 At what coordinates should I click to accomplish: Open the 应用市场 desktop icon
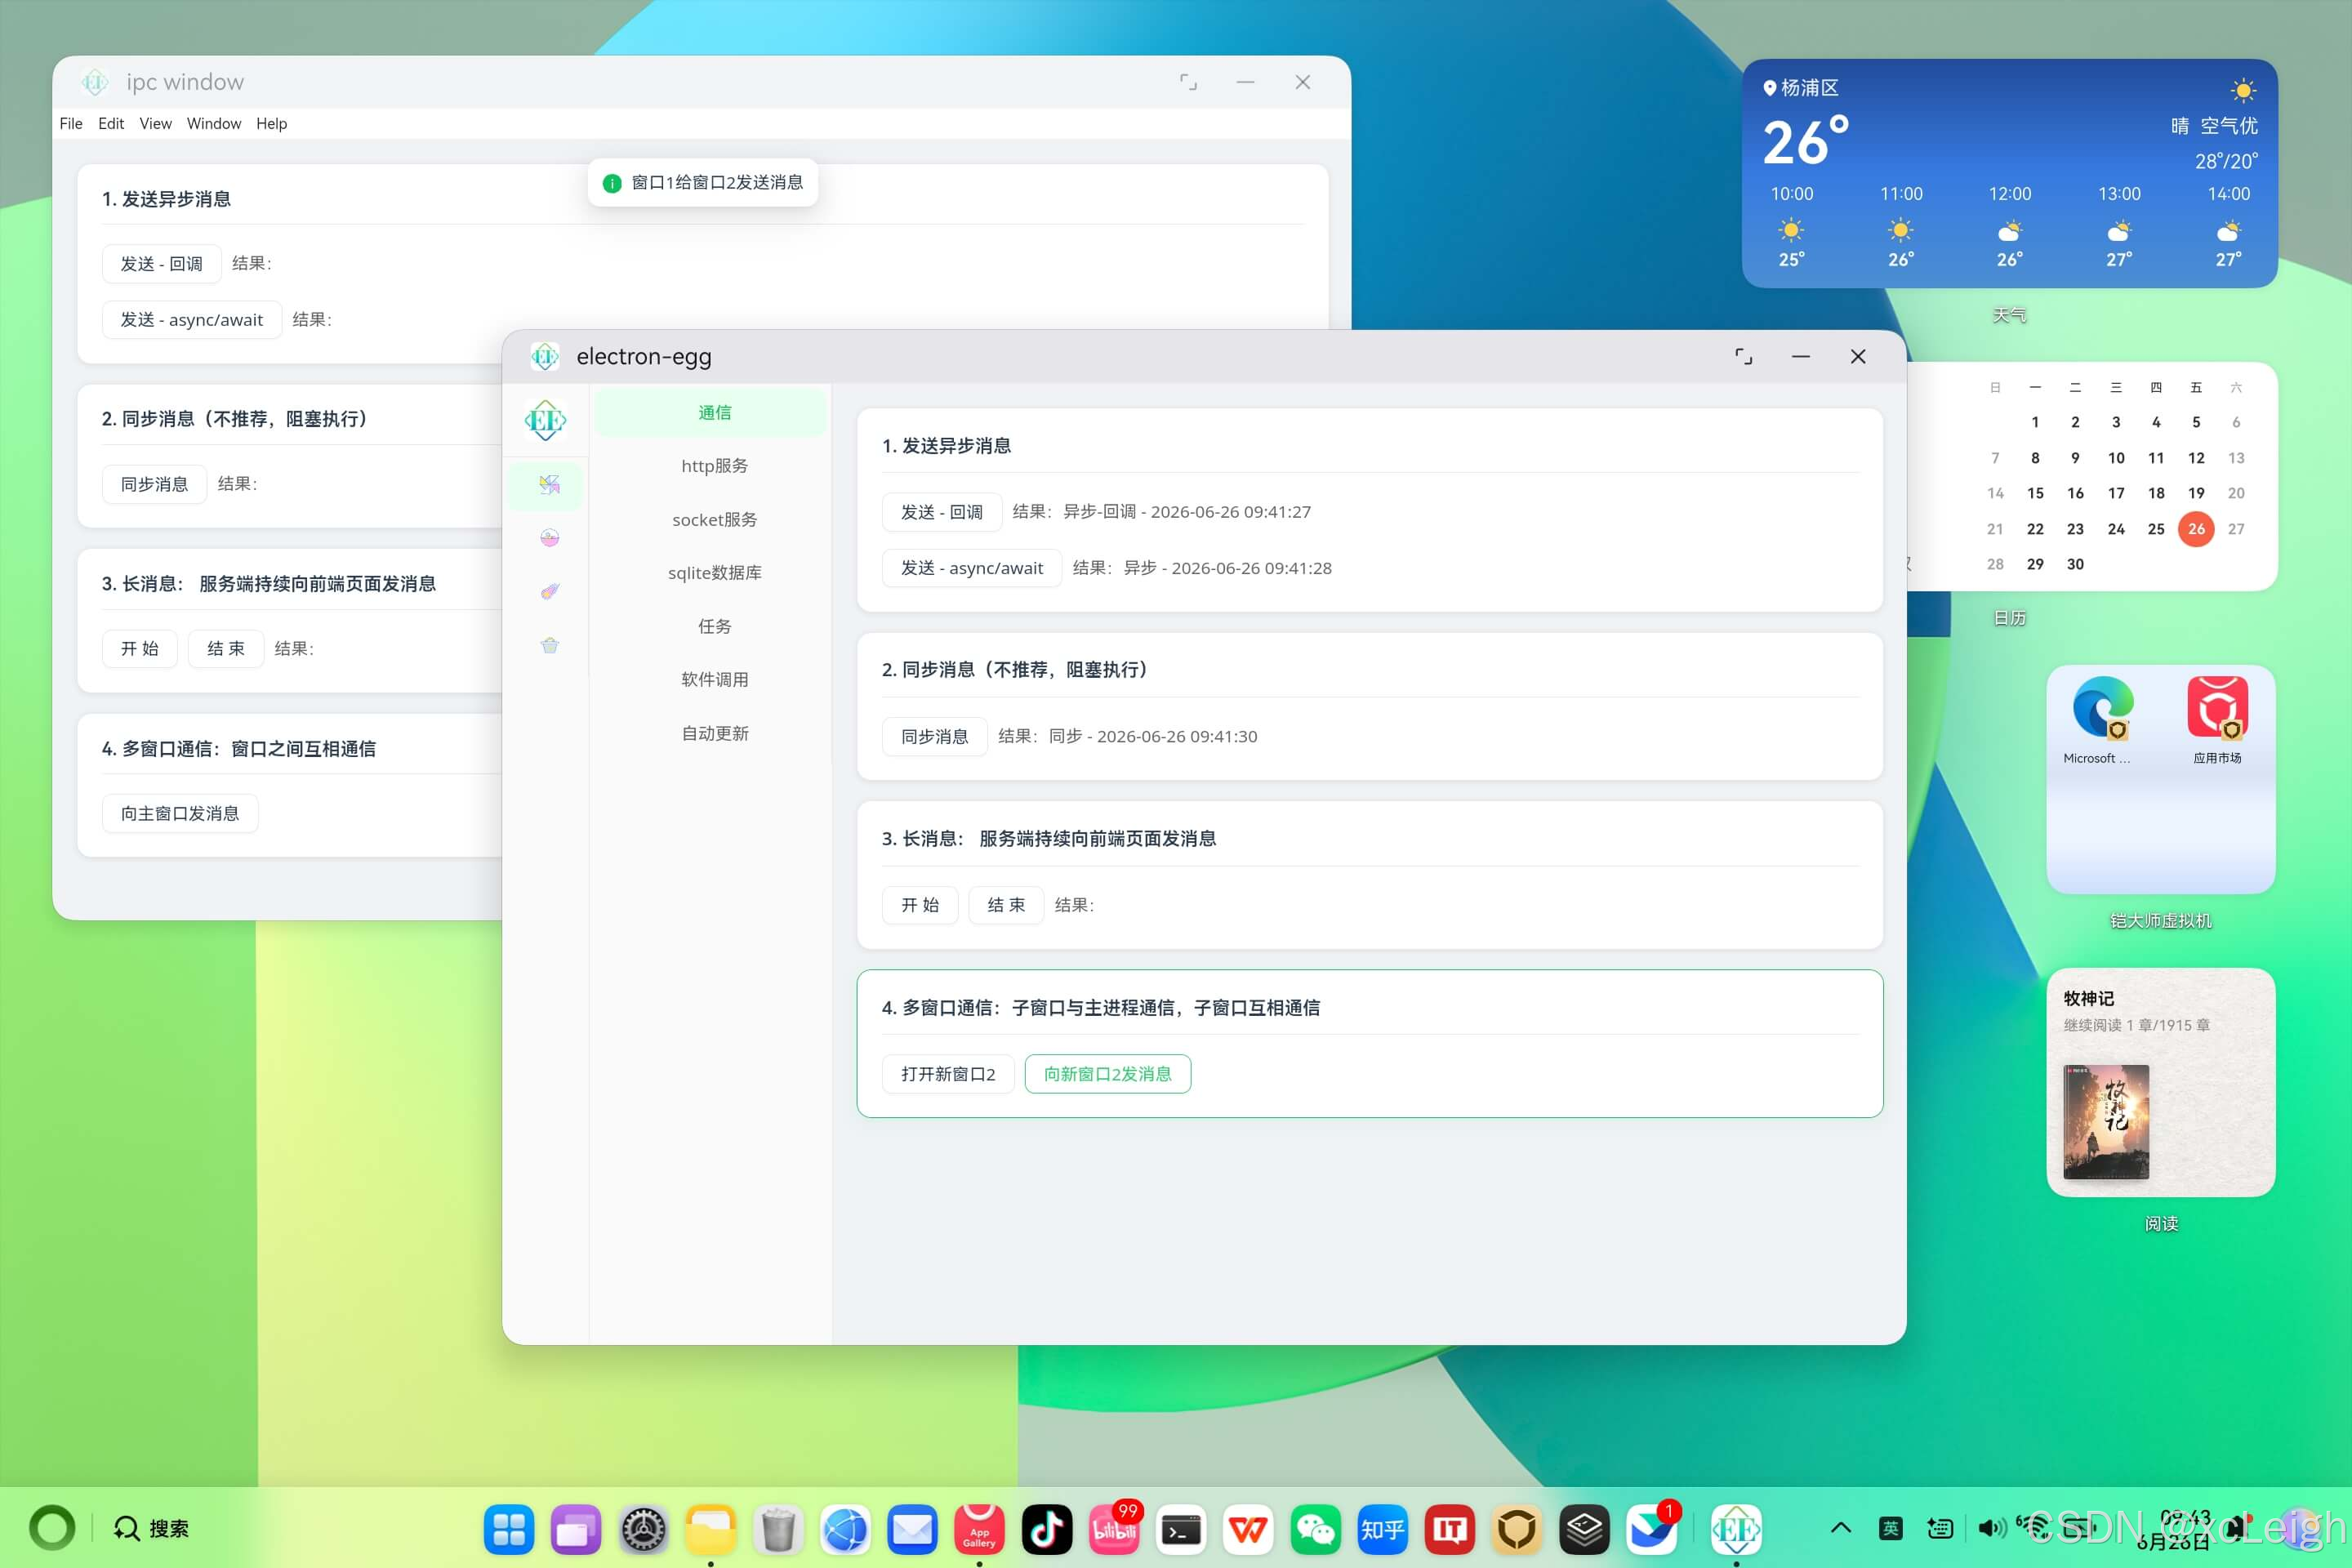pos(2217,707)
